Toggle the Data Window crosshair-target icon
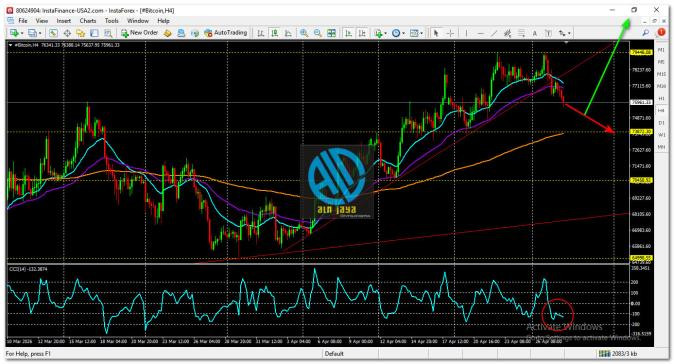Image resolution: width=674 pixels, height=364 pixels. [67, 33]
